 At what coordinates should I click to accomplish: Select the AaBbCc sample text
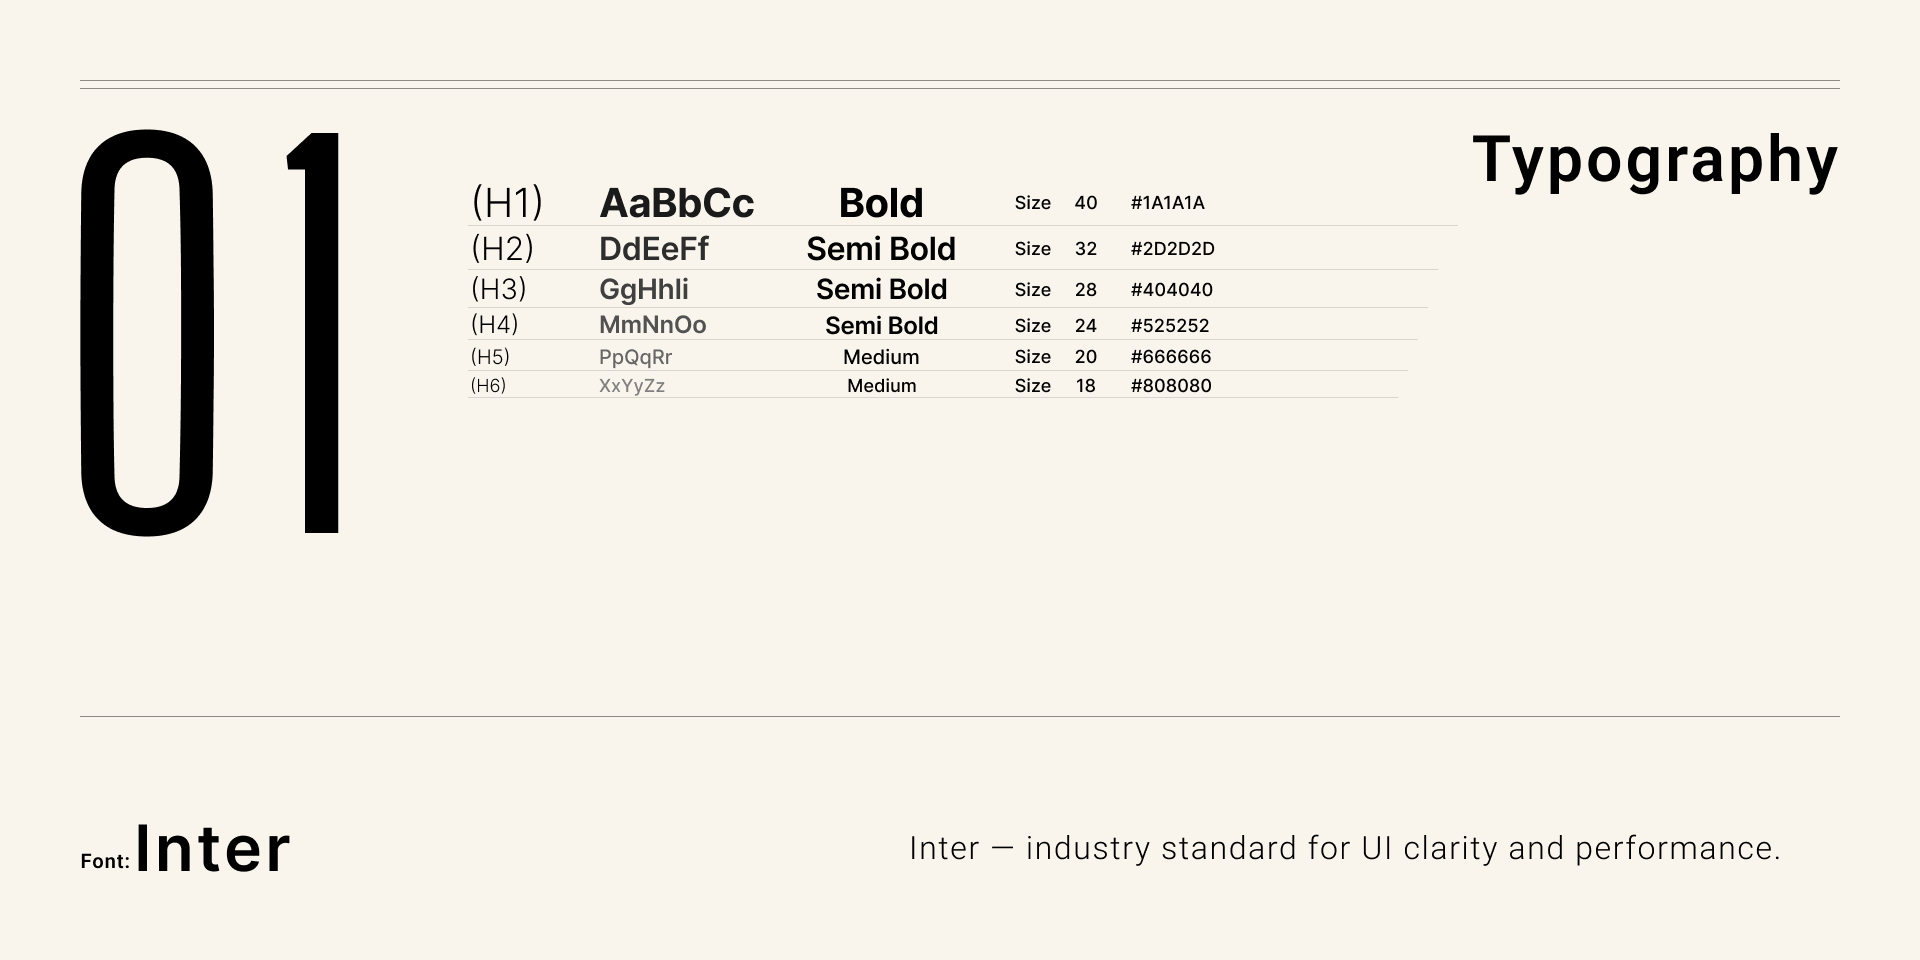click(677, 203)
